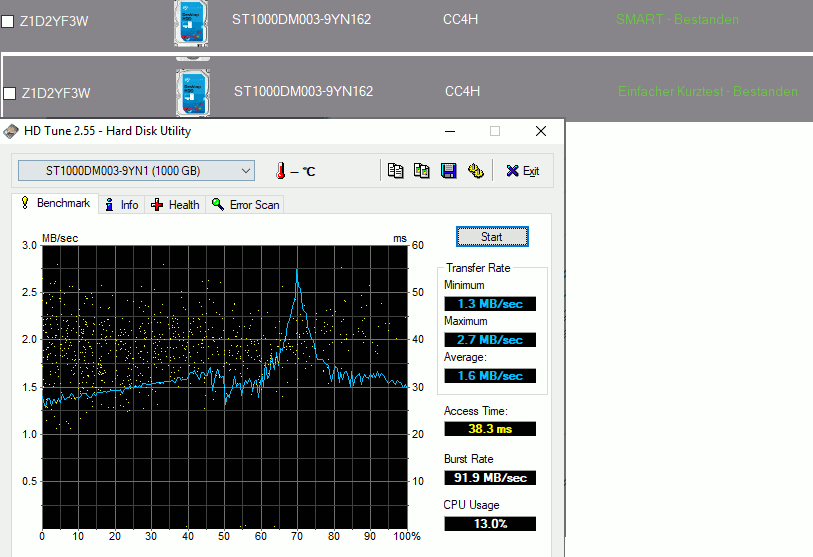Click drive image in Einfacher Kurztest row
Screen dimensions: 813x557
click(193, 93)
